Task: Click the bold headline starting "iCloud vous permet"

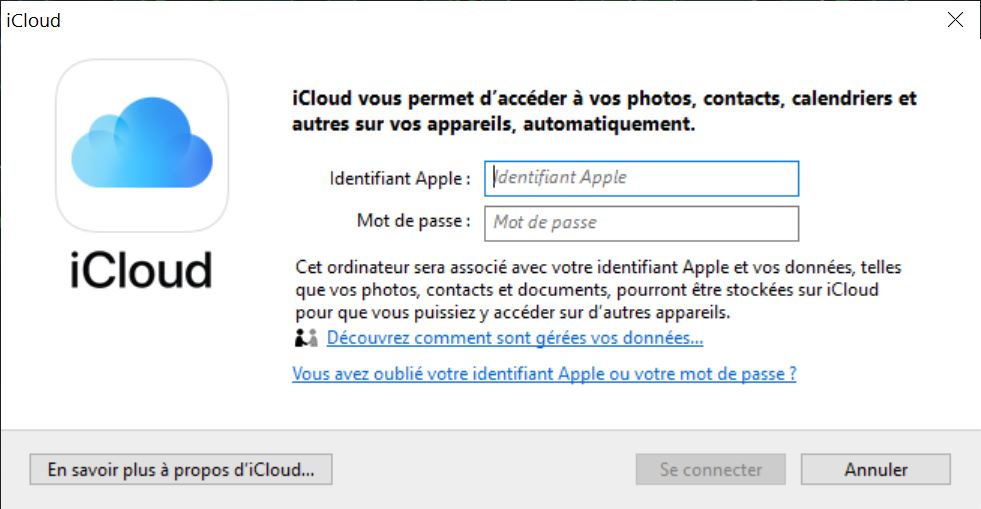Action: tap(604, 99)
